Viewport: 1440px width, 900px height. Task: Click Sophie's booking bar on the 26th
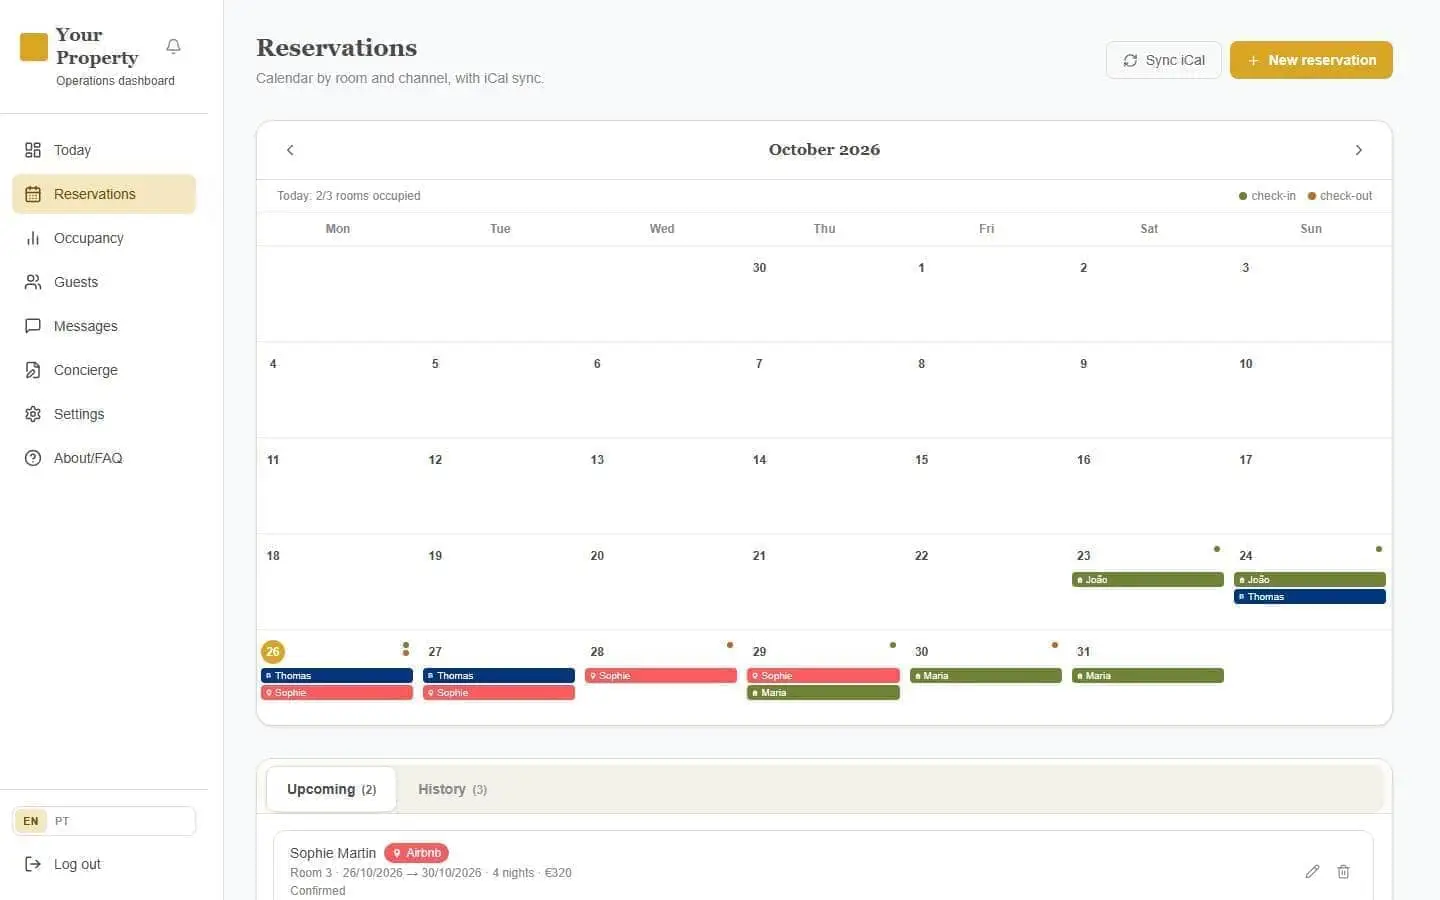pos(337,693)
